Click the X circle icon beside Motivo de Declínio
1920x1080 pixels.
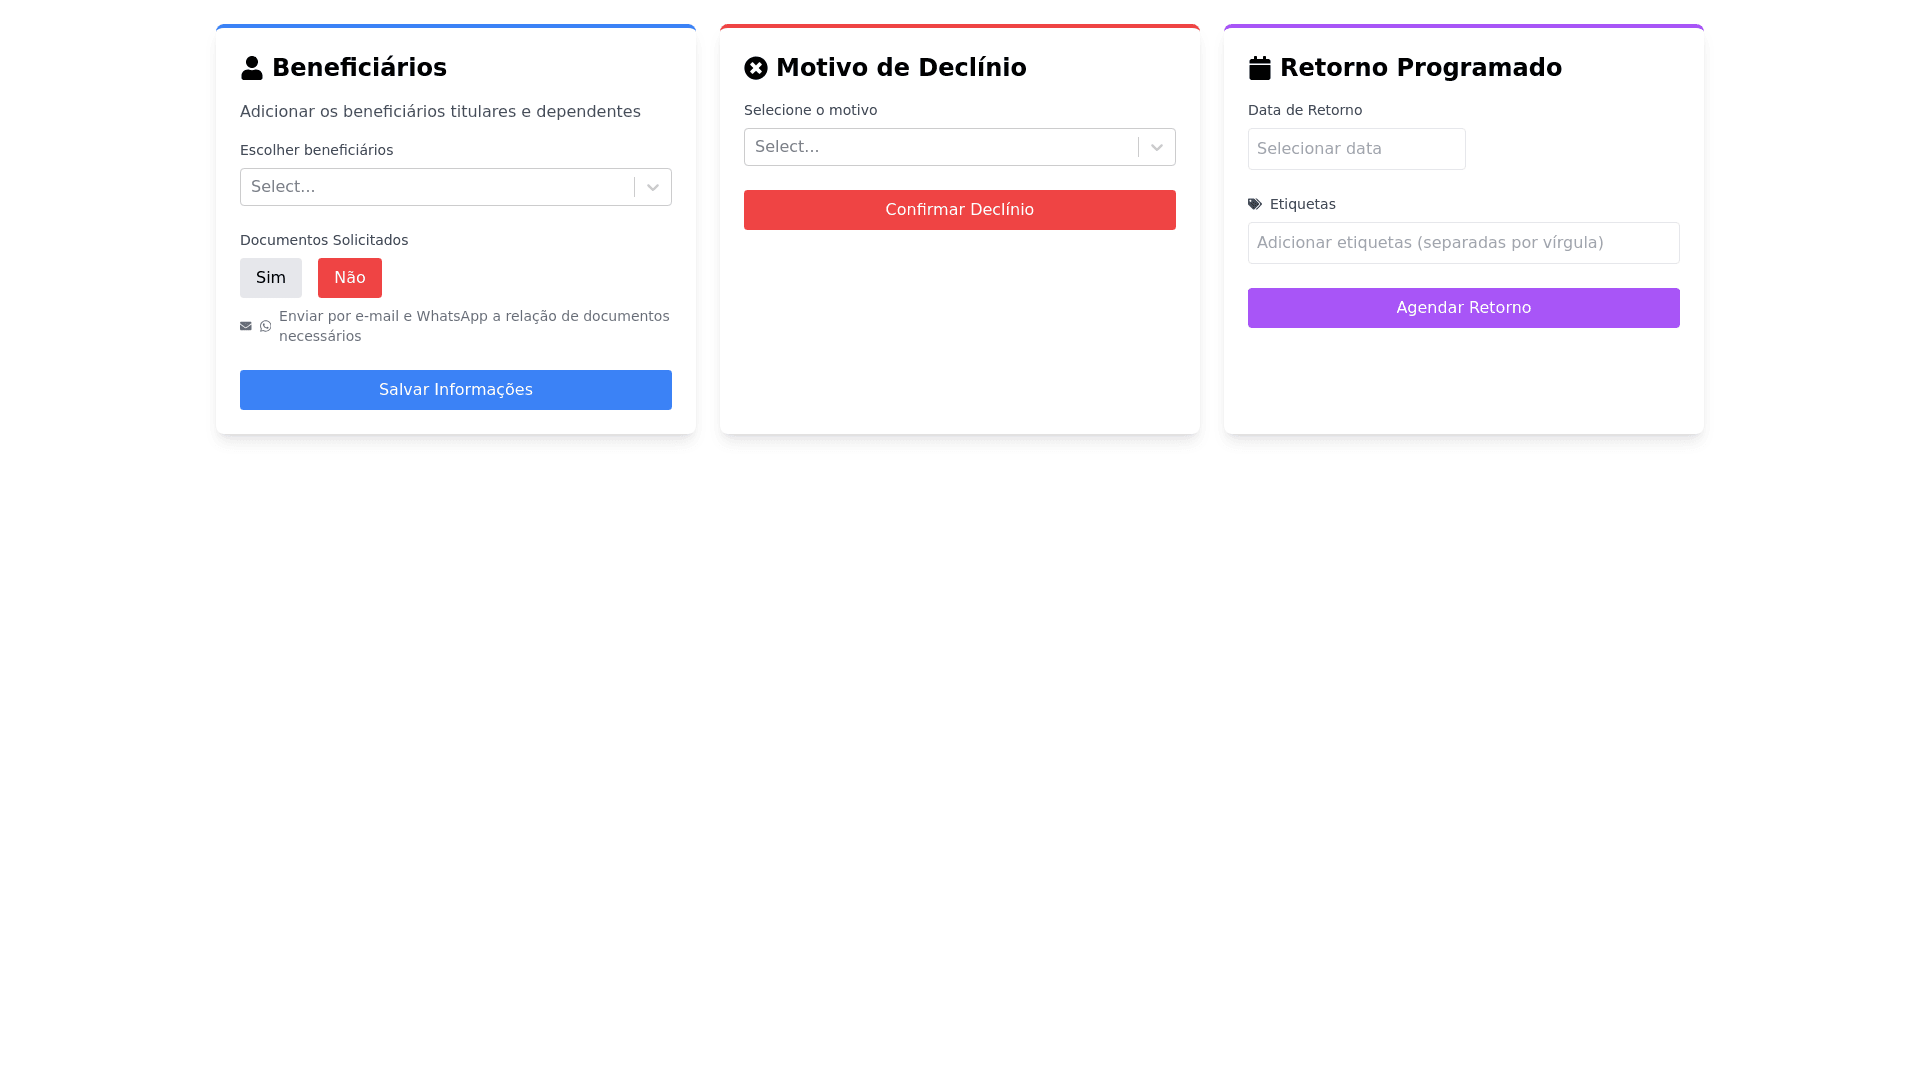pos(756,67)
